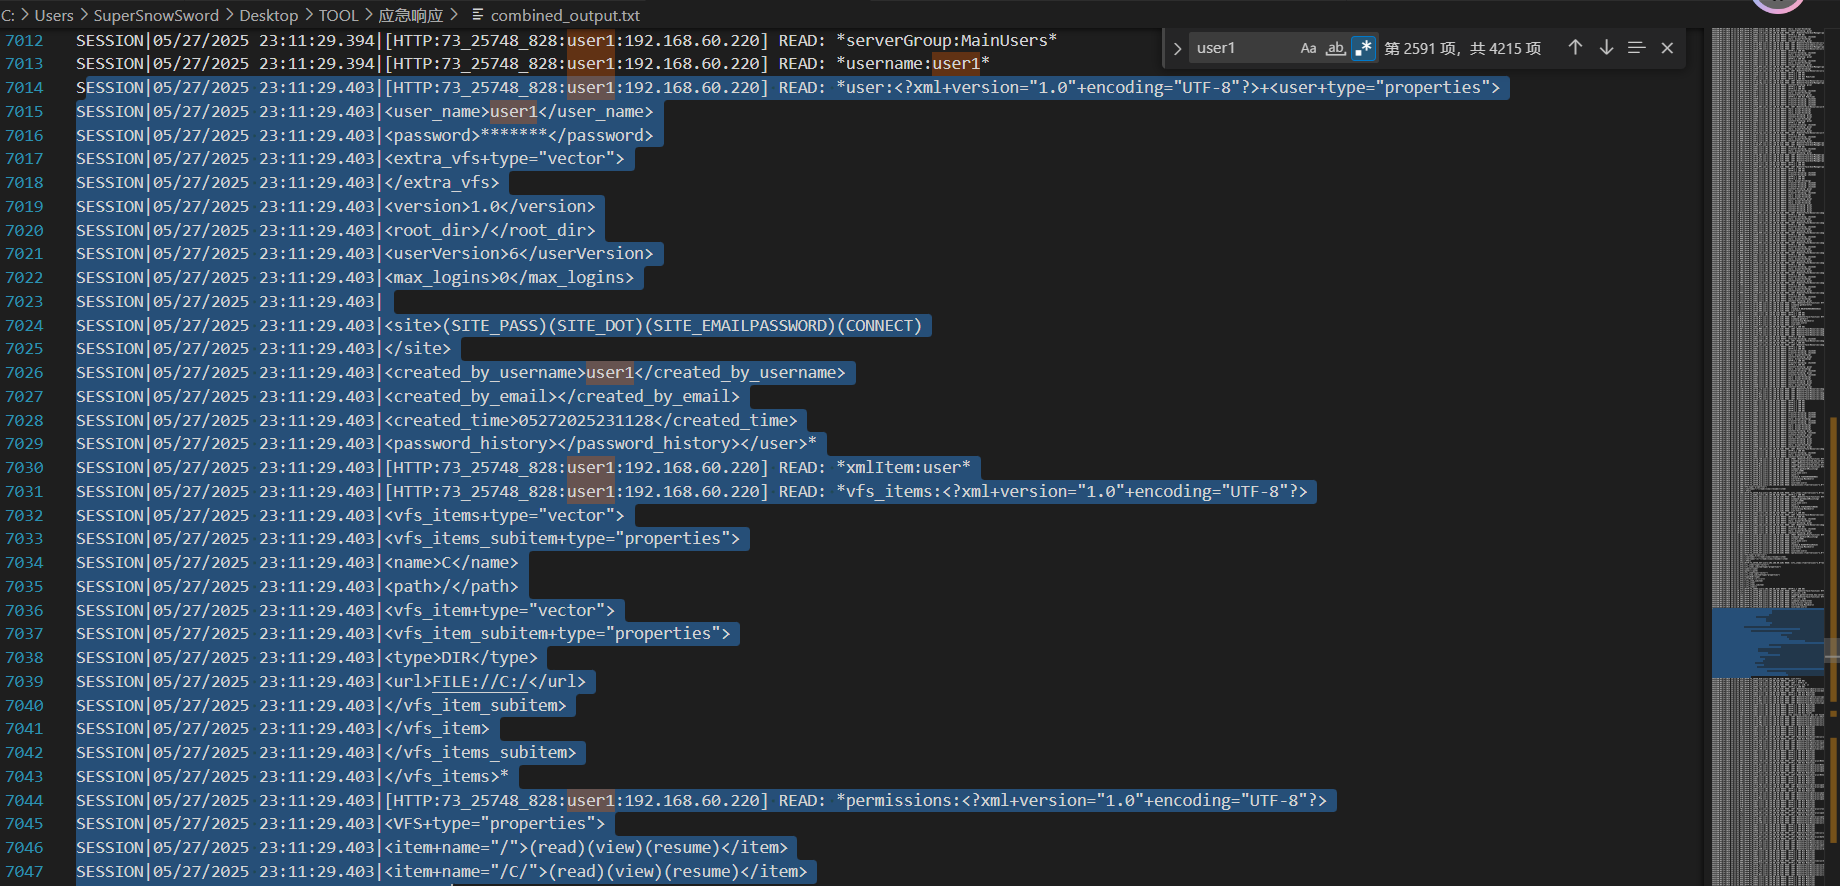Click the *xmlItem:user* text

903,468
